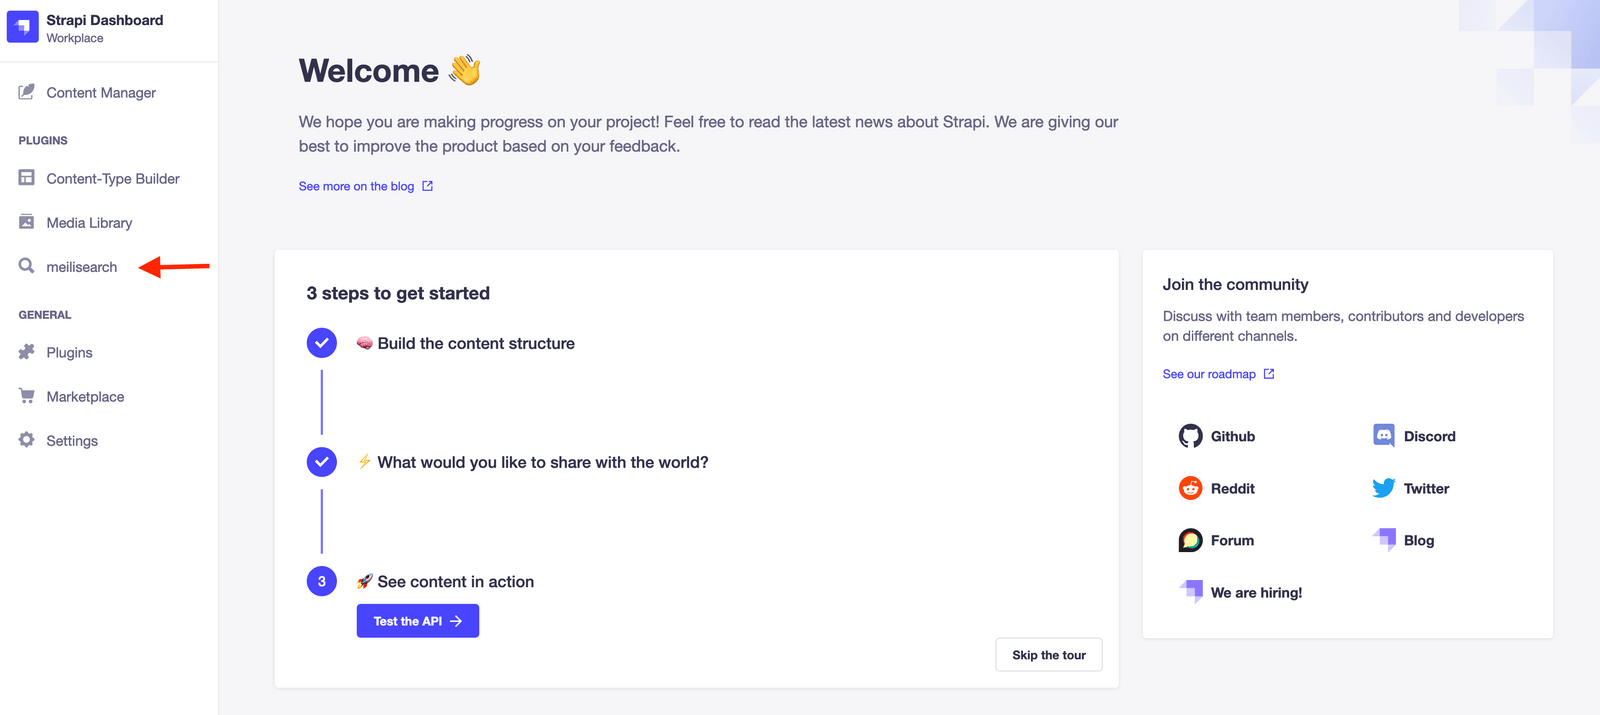Click the Plugins puzzle-piece icon
This screenshot has width=1600, height=715.
27,352
